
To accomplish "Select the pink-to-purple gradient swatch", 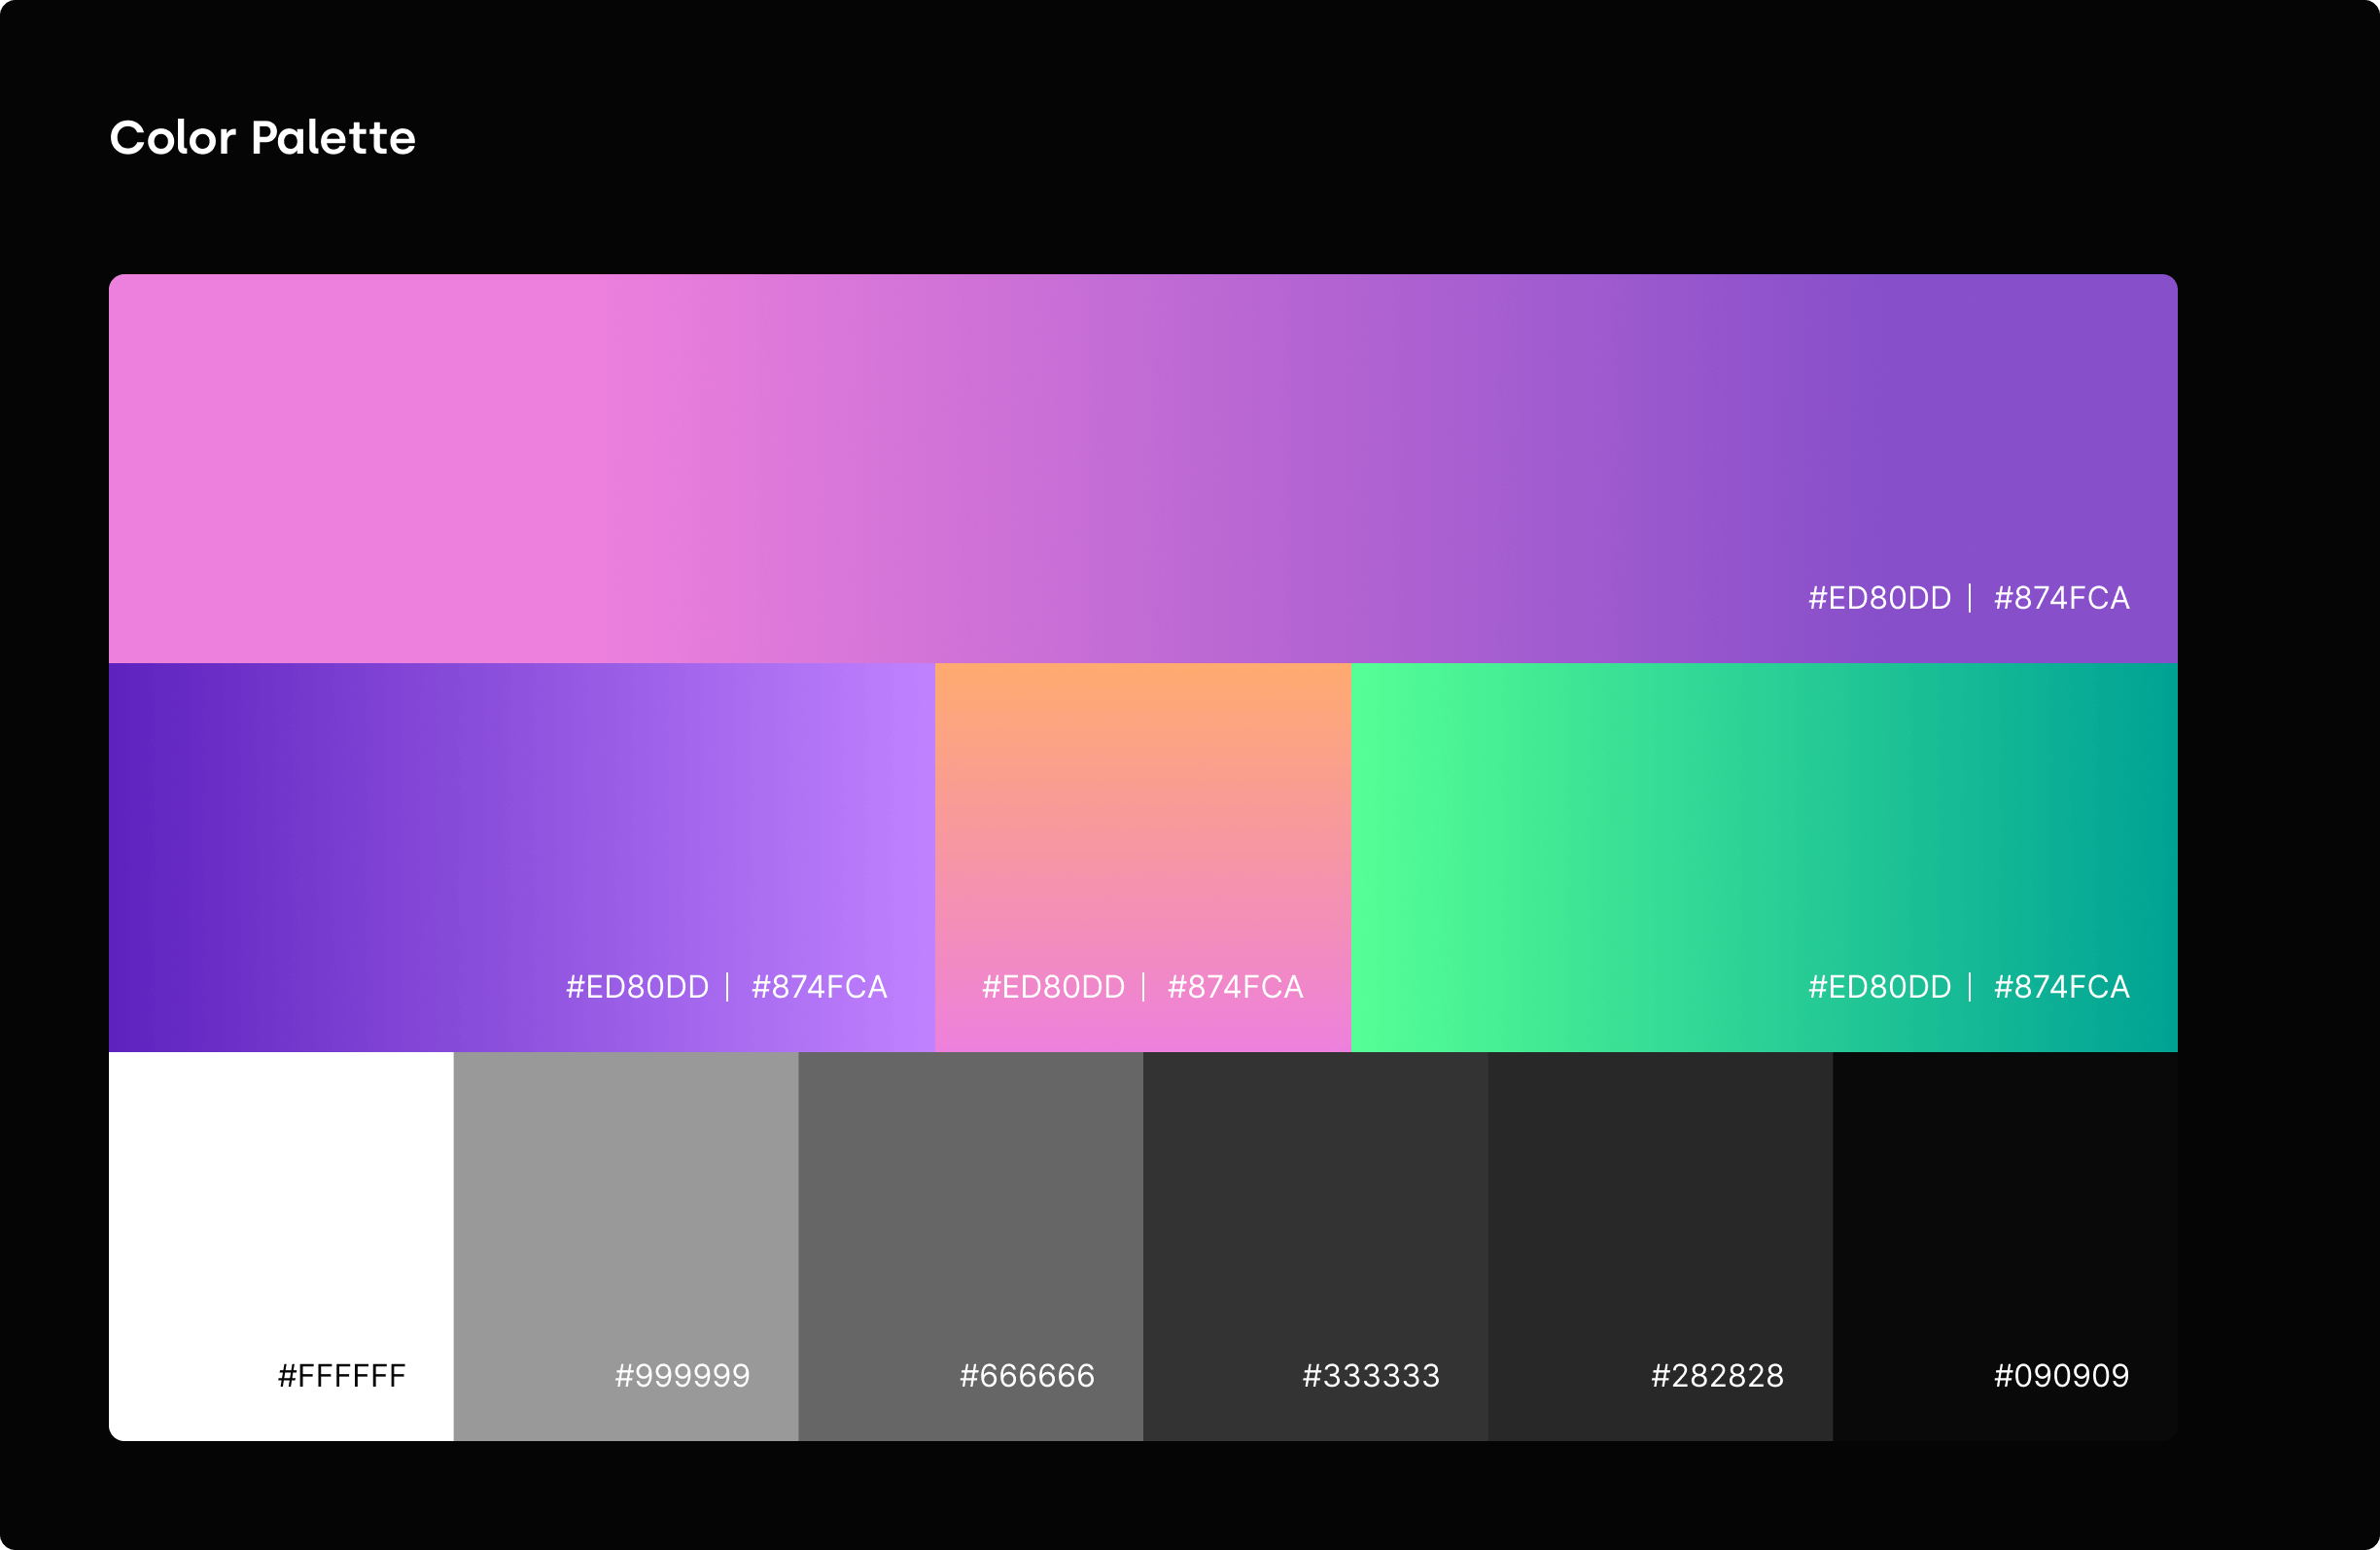I will [x=1143, y=468].
